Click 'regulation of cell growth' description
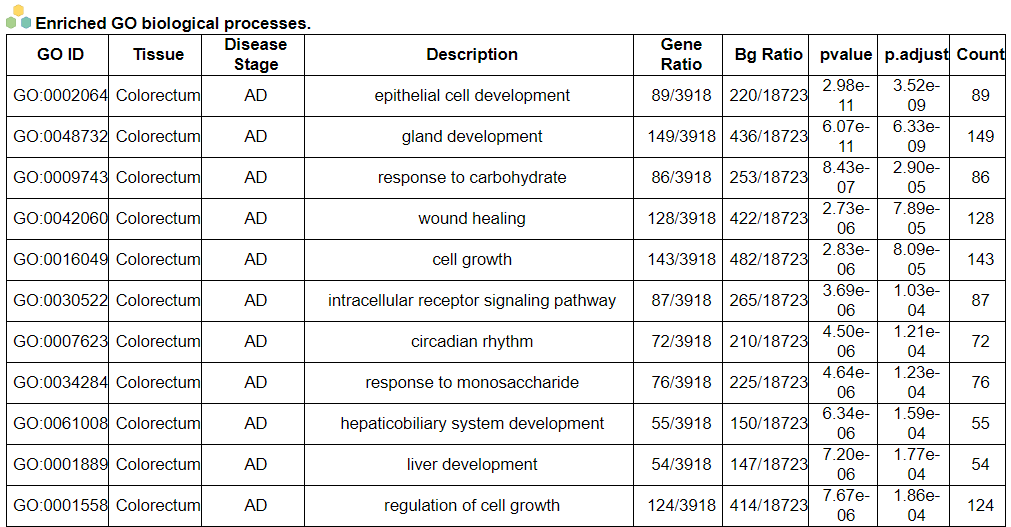Image resolution: width=1011 pixels, height=527 pixels. point(472,506)
